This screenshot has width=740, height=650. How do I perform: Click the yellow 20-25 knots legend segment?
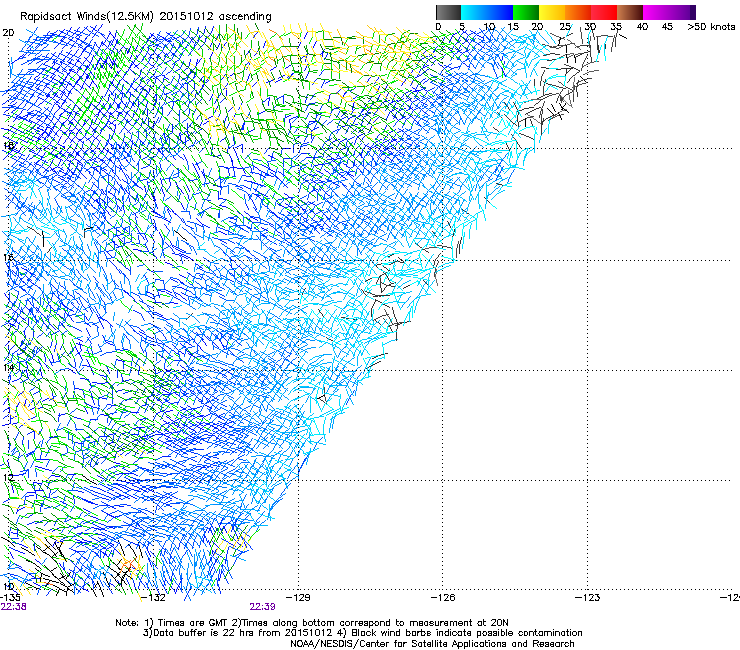click(552, 12)
